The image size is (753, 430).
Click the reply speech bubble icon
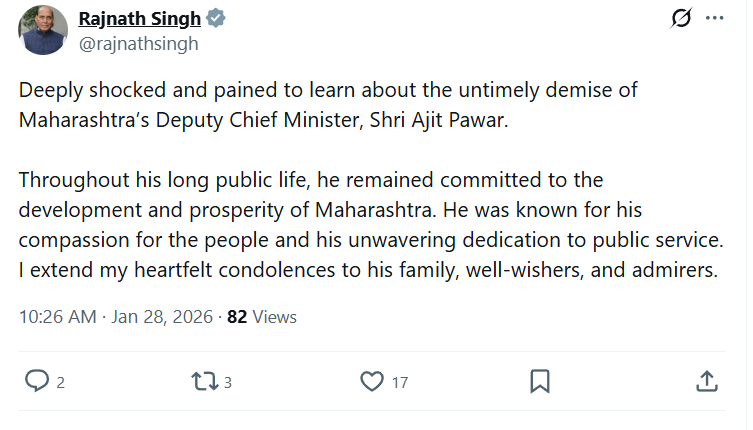37,381
